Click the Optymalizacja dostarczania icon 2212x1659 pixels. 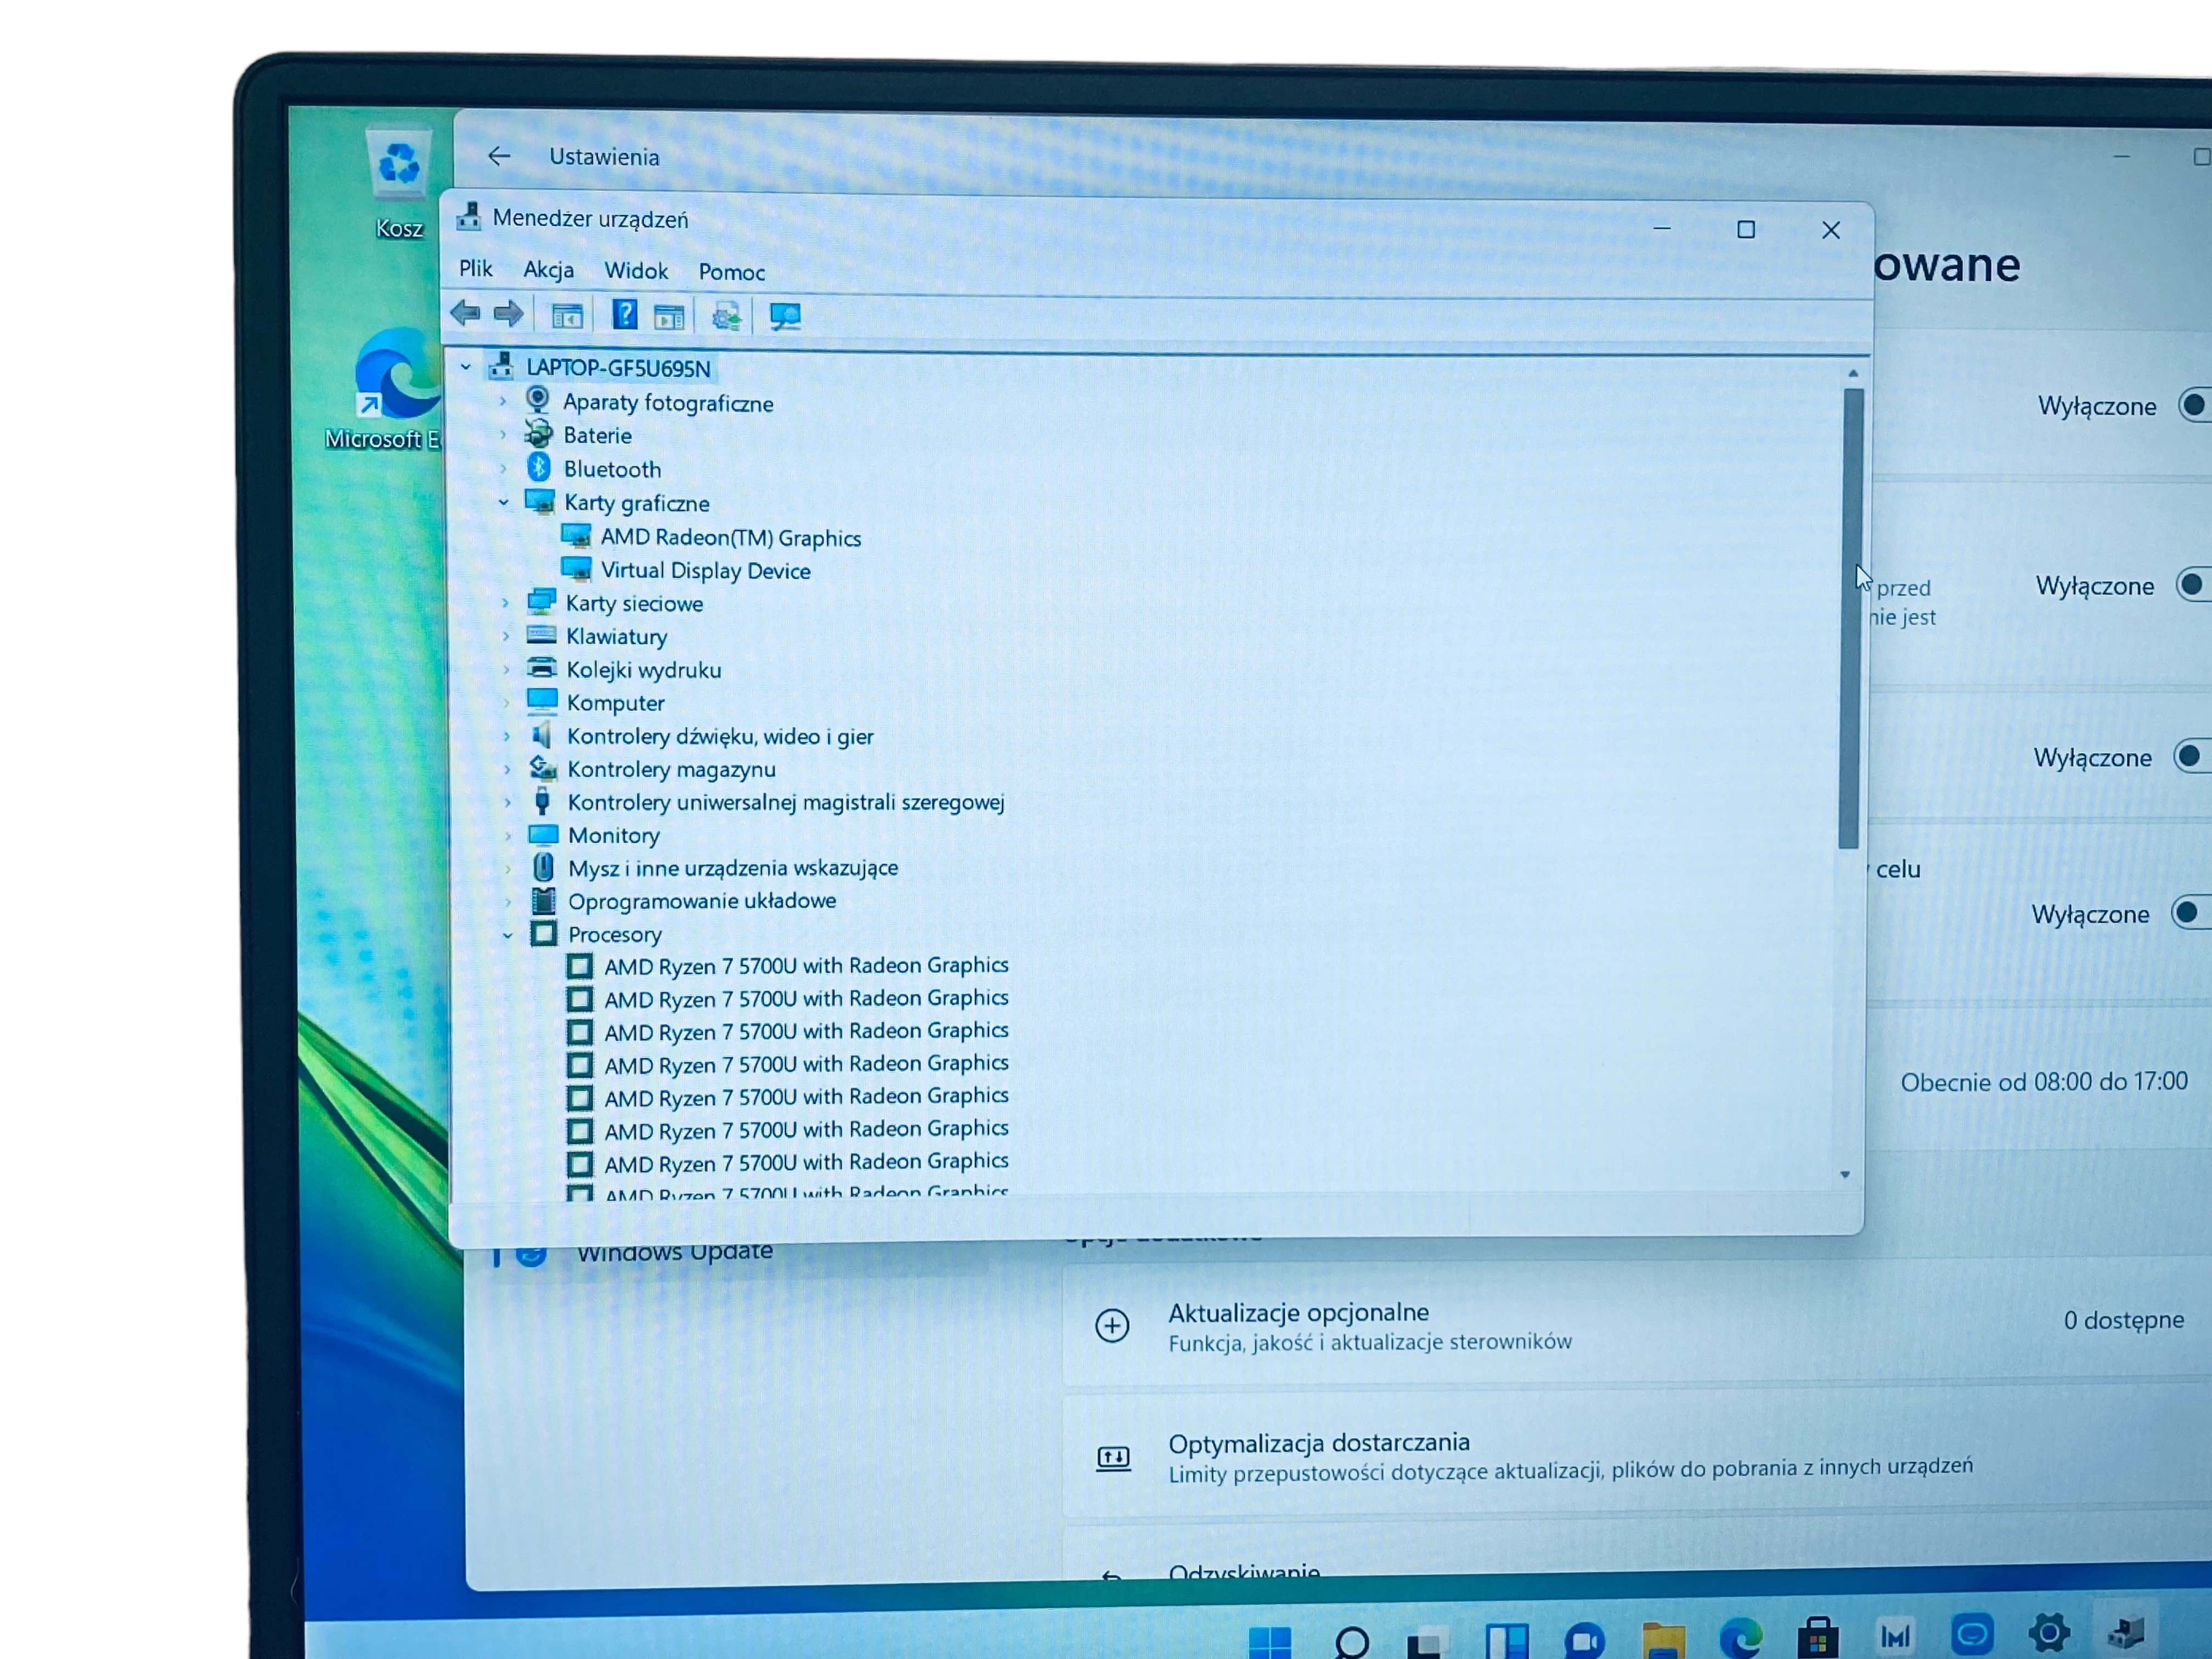1113,1458
